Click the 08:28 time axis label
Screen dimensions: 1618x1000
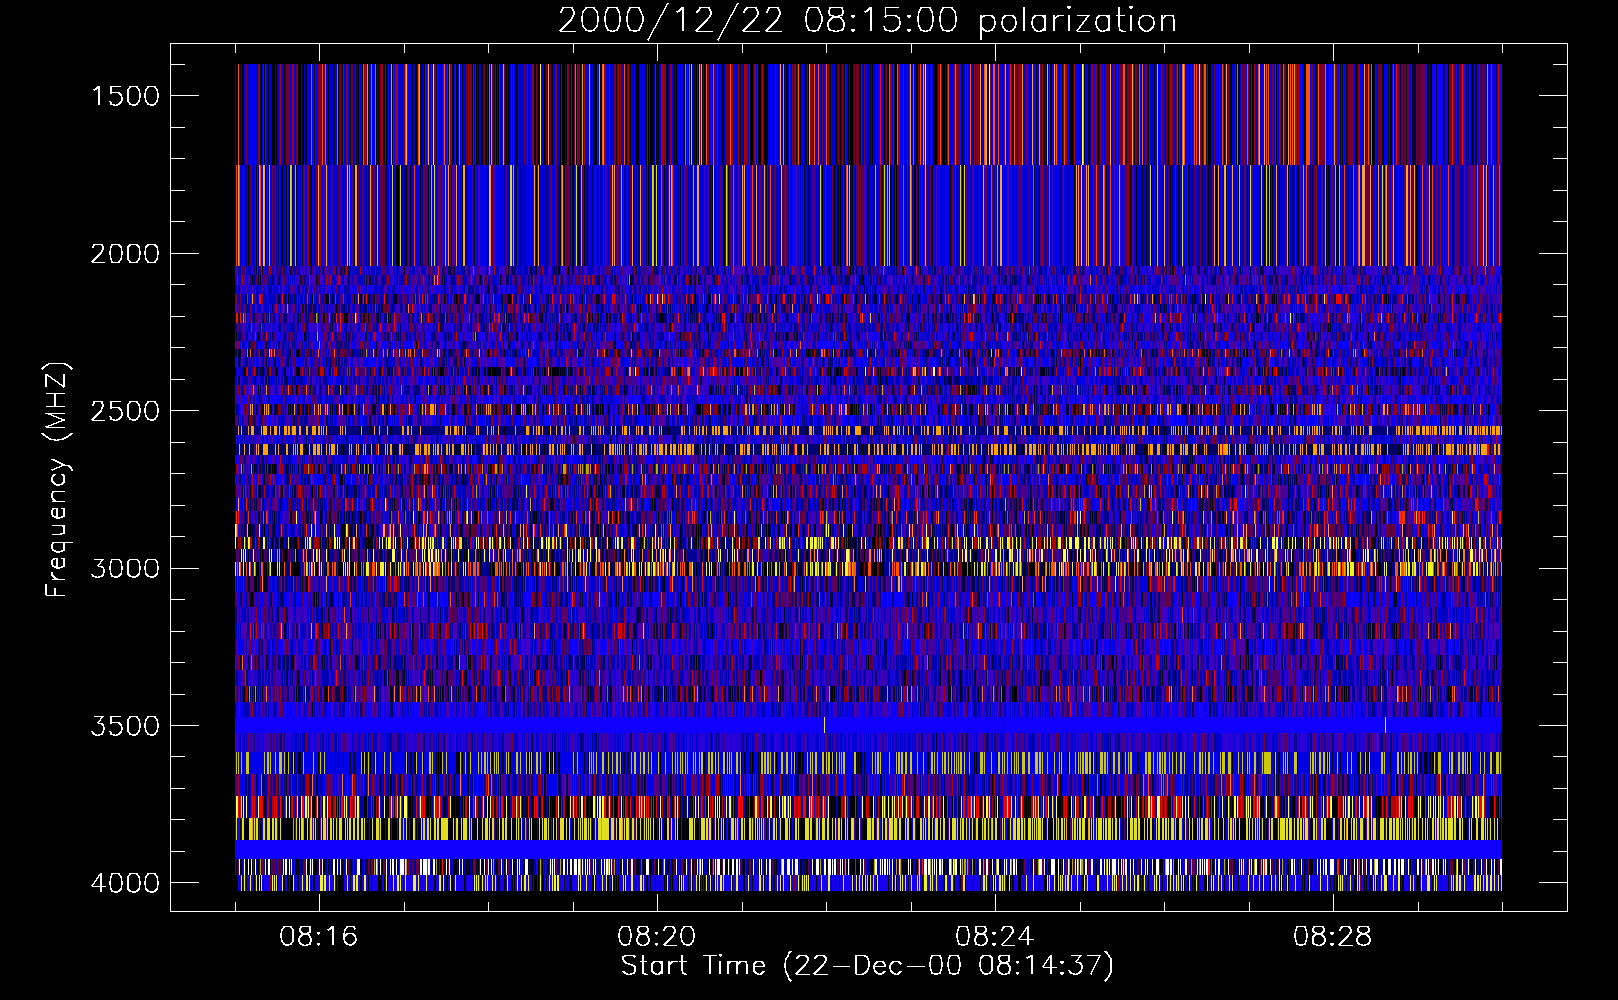click(1332, 937)
